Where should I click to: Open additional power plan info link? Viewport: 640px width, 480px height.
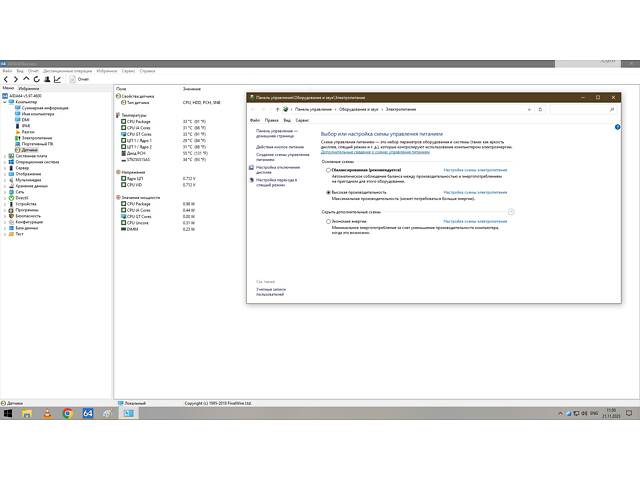pyautogui.click(x=375, y=152)
